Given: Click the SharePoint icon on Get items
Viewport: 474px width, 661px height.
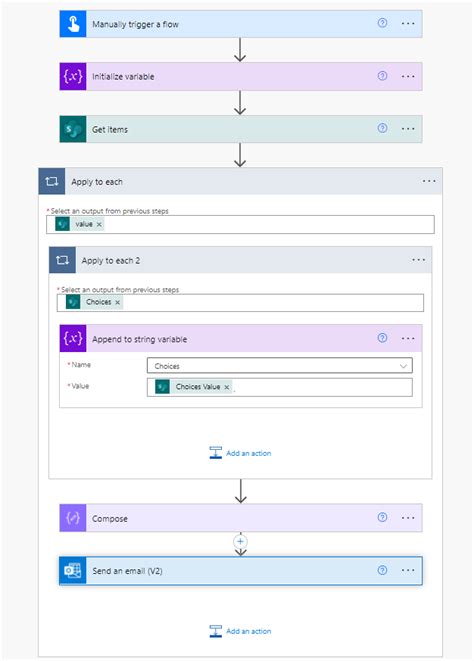Looking at the screenshot, I should pos(73,129).
